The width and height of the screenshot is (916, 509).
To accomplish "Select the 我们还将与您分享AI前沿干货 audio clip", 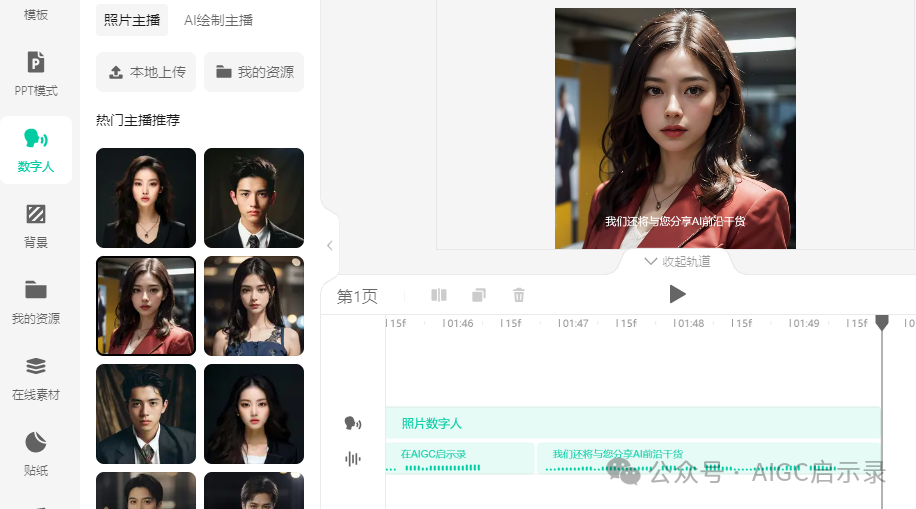I will click(709, 459).
